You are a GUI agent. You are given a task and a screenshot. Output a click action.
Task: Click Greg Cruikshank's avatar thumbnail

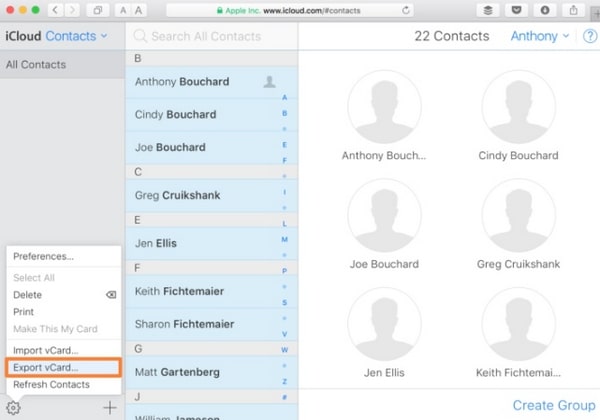click(518, 215)
